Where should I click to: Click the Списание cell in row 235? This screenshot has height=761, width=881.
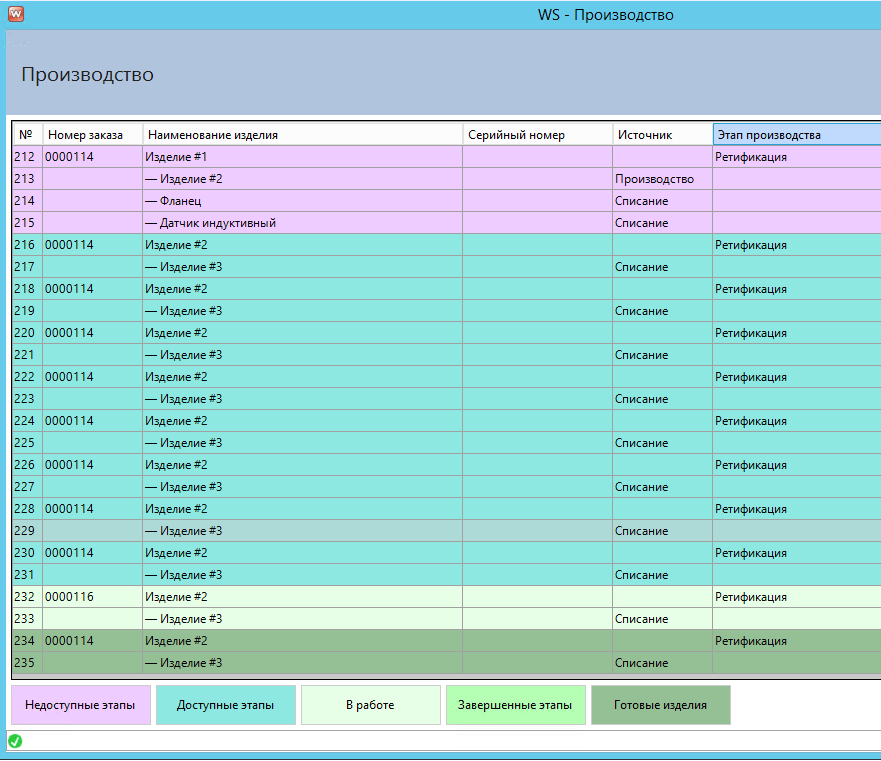(663, 663)
